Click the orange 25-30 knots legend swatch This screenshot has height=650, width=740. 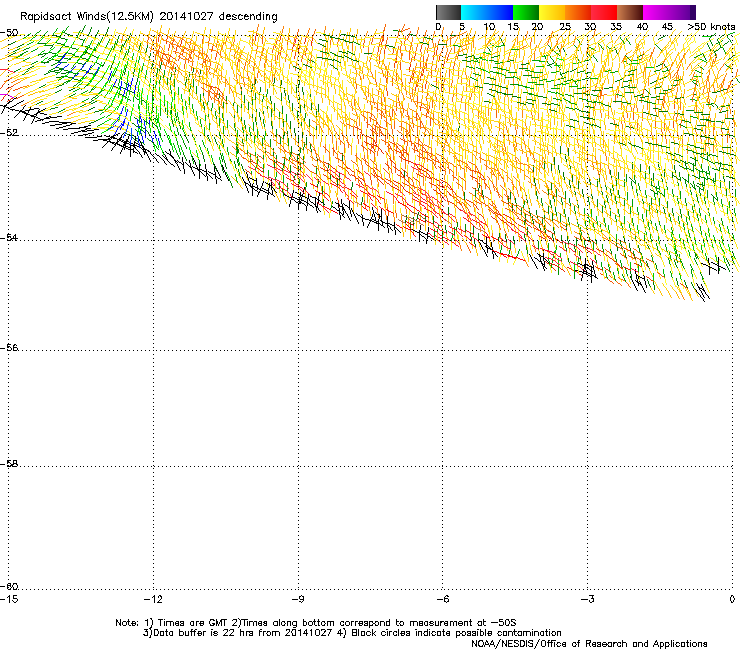pyautogui.click(x=578, y=12)
